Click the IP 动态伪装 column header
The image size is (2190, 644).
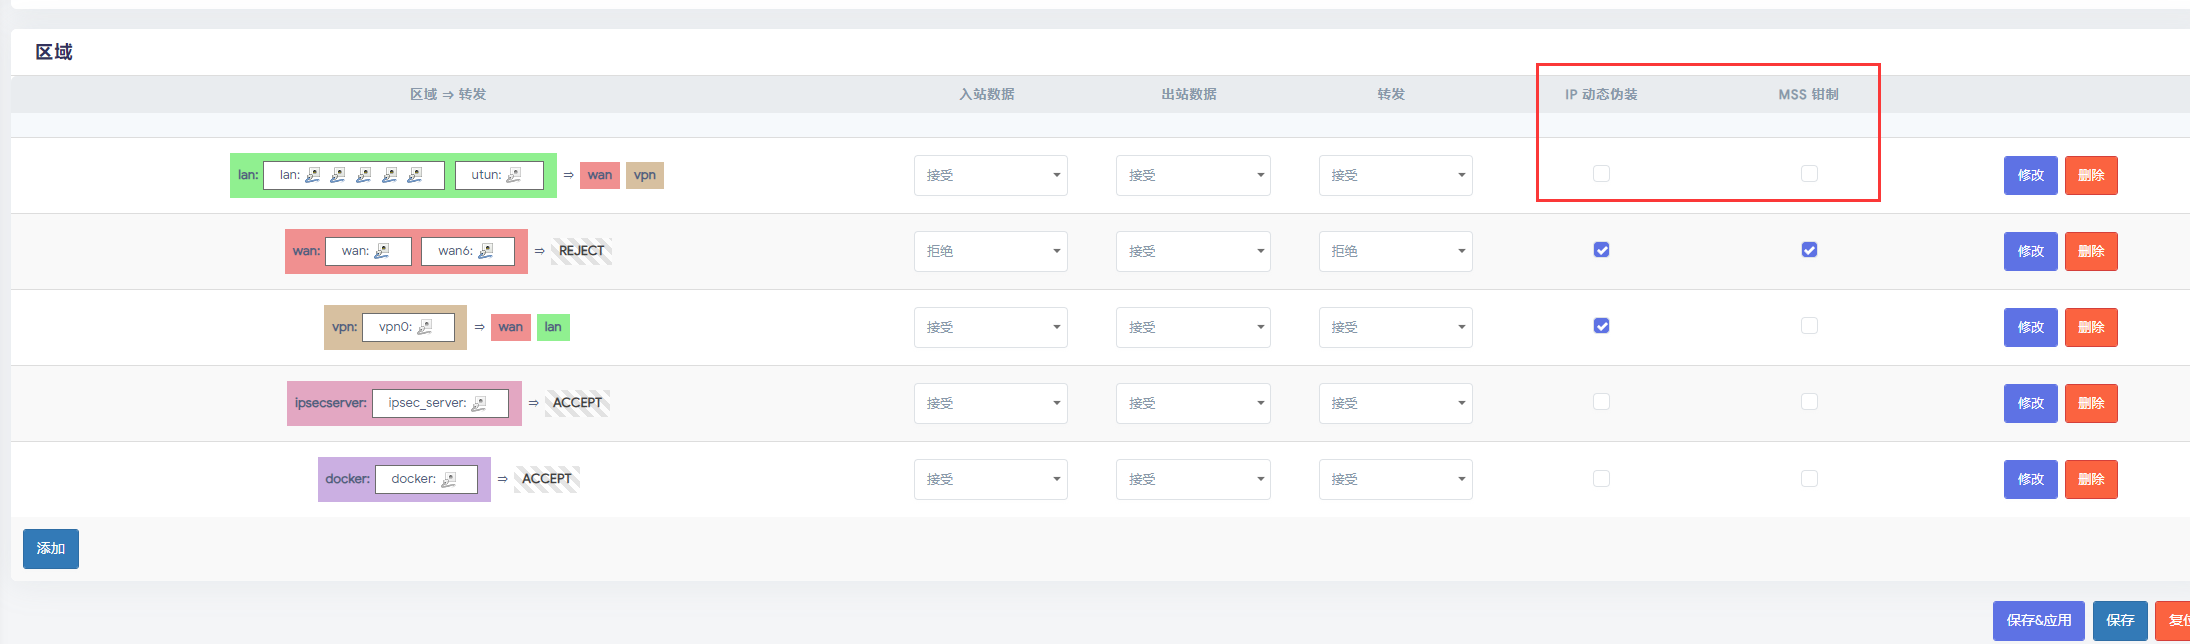(x=1601, y=94)
